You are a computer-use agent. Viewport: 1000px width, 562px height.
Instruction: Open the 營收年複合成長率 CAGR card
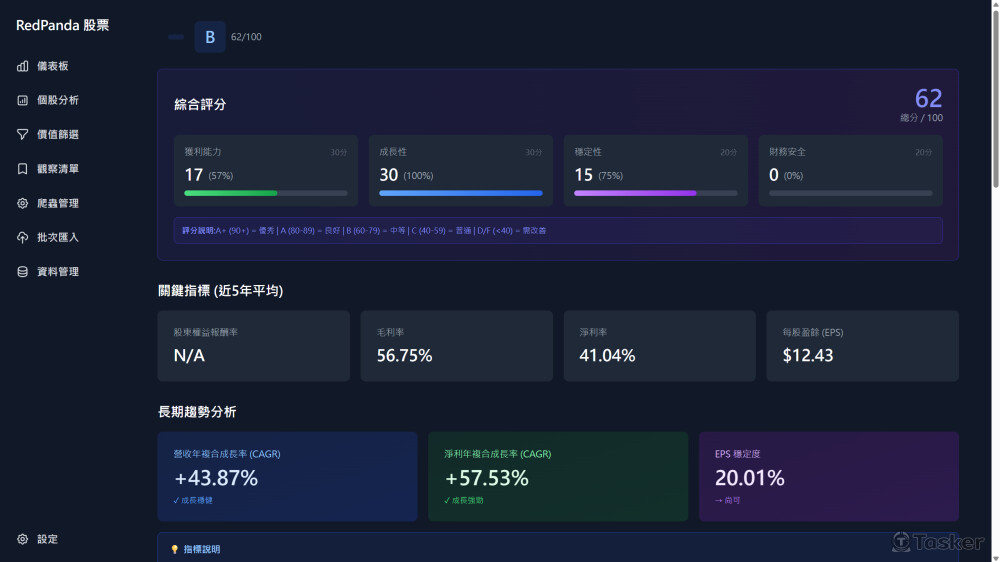(288, 477)
